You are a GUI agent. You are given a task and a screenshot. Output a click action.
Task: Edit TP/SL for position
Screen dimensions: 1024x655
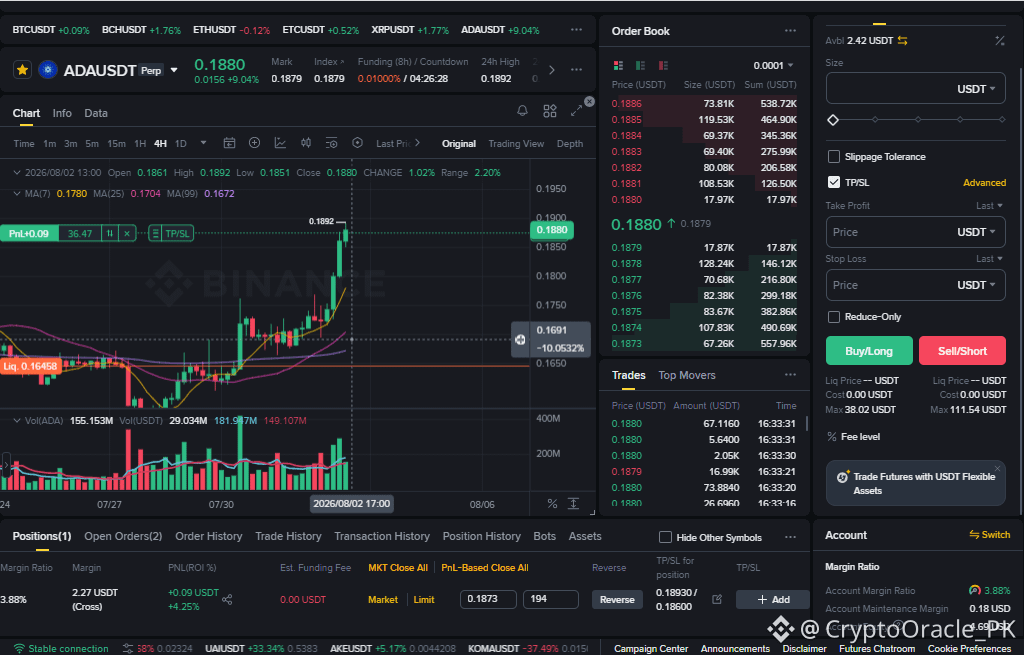716,599
